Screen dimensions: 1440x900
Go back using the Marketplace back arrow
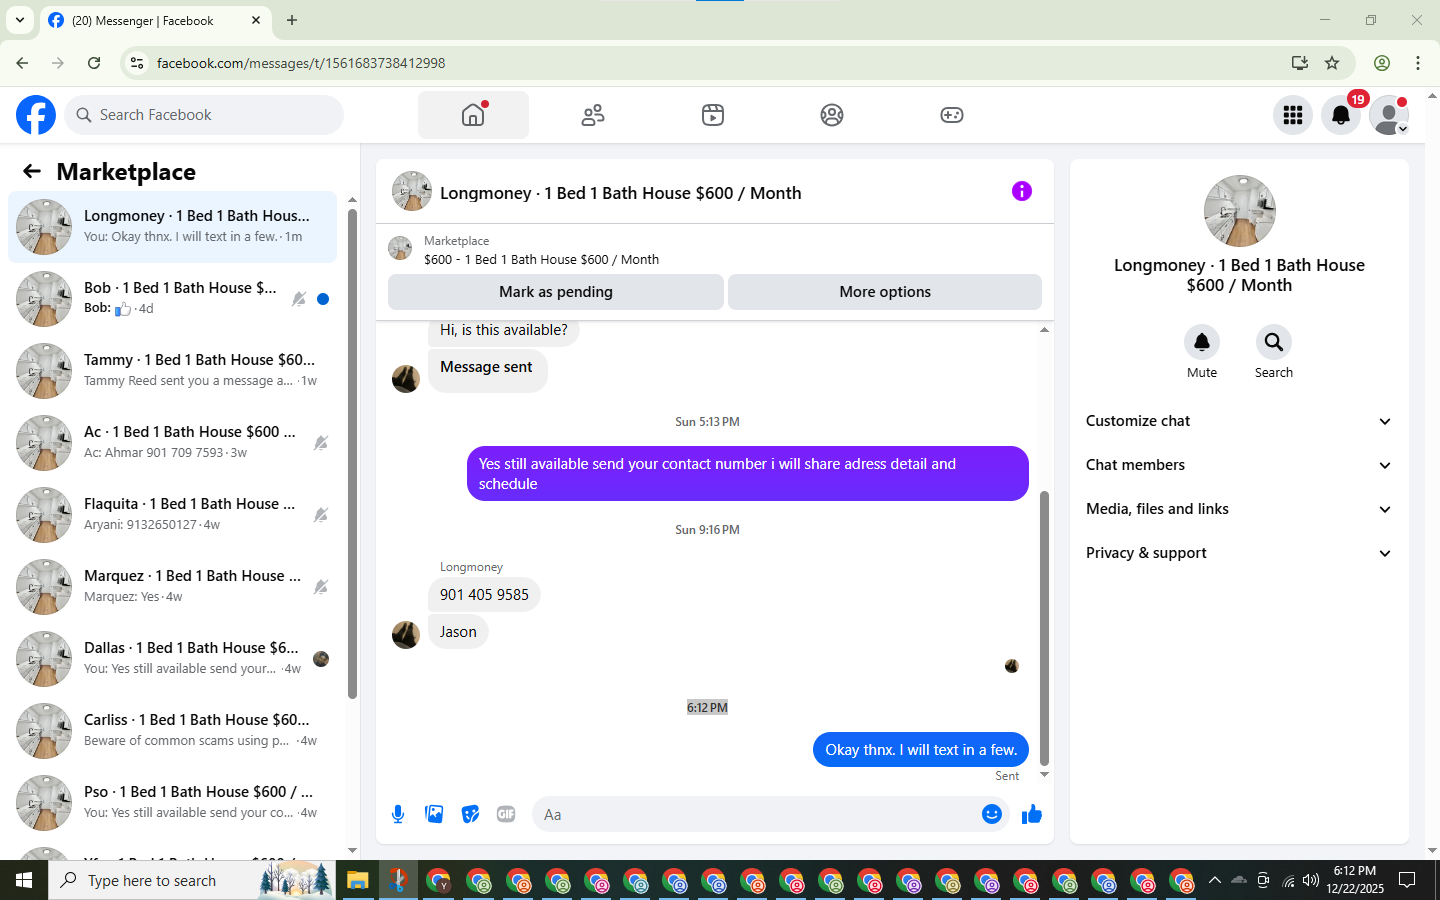click(x=32, y=171)
